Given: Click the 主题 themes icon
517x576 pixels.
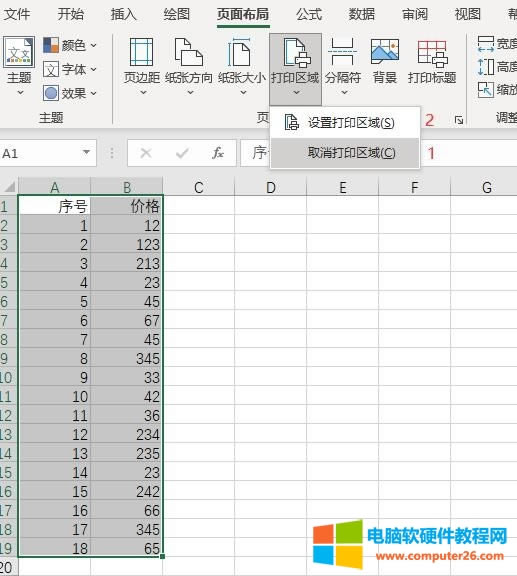Looking at the screenshot, I should (19, 52).
